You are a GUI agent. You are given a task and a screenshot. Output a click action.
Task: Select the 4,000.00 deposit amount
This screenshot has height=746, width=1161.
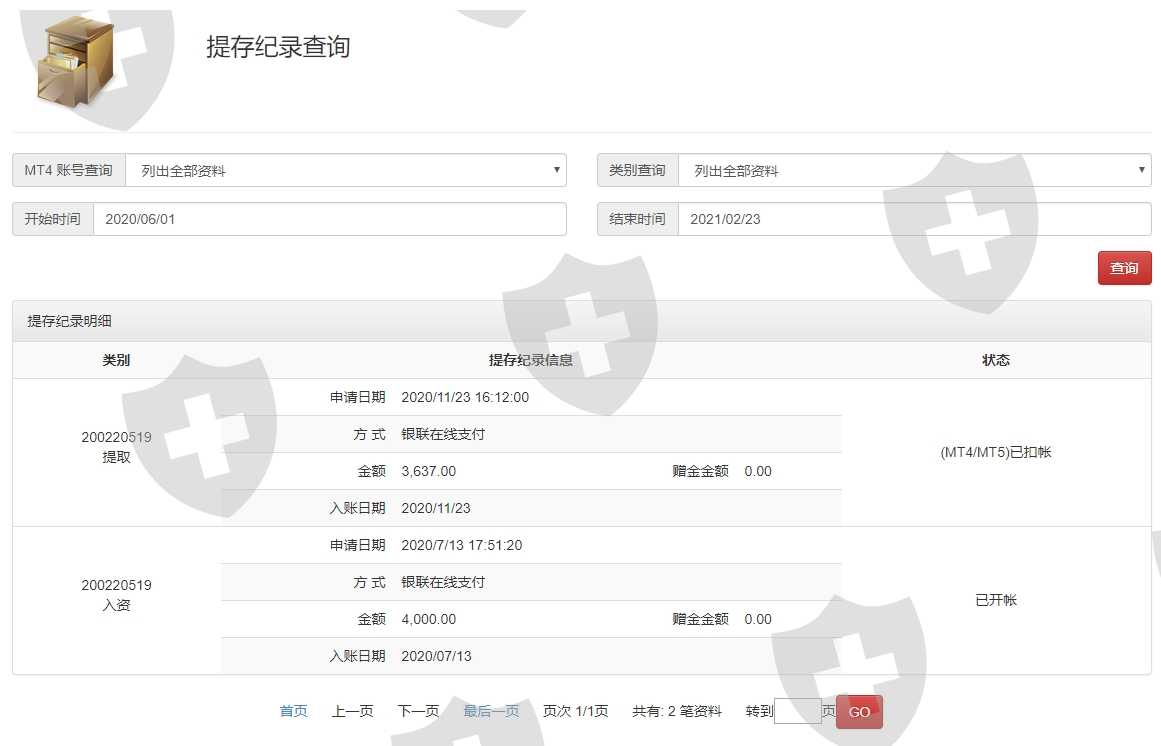[428, 619]
